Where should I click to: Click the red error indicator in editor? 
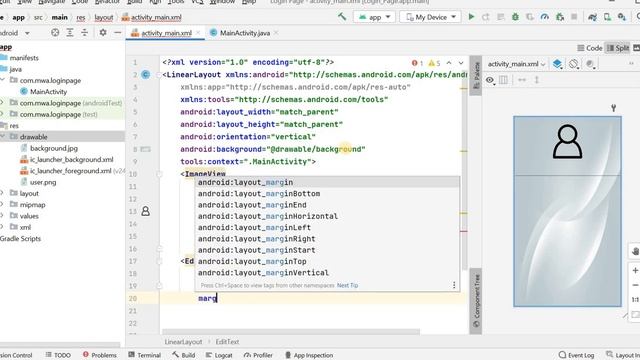click(417, 63)
